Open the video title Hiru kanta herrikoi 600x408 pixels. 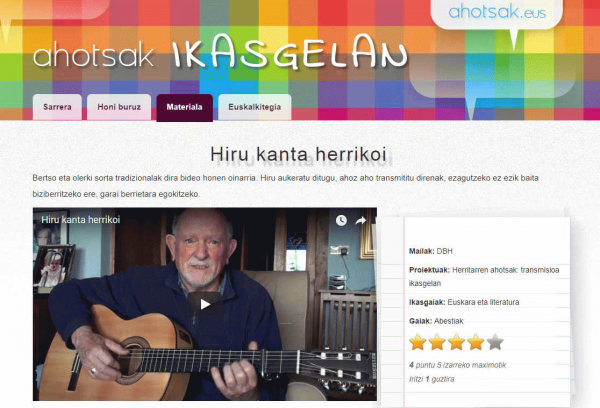81,220
